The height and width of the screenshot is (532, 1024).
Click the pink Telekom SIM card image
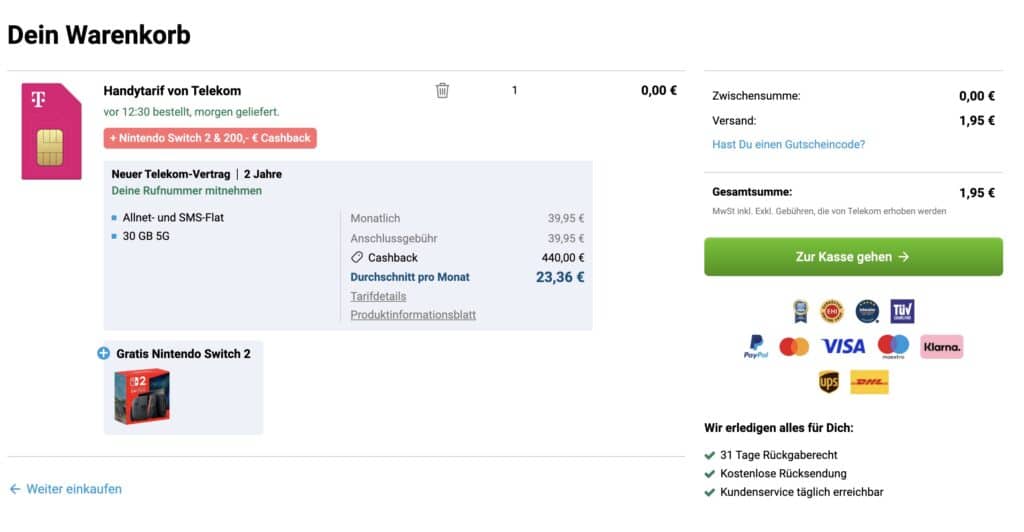point(52,131)
